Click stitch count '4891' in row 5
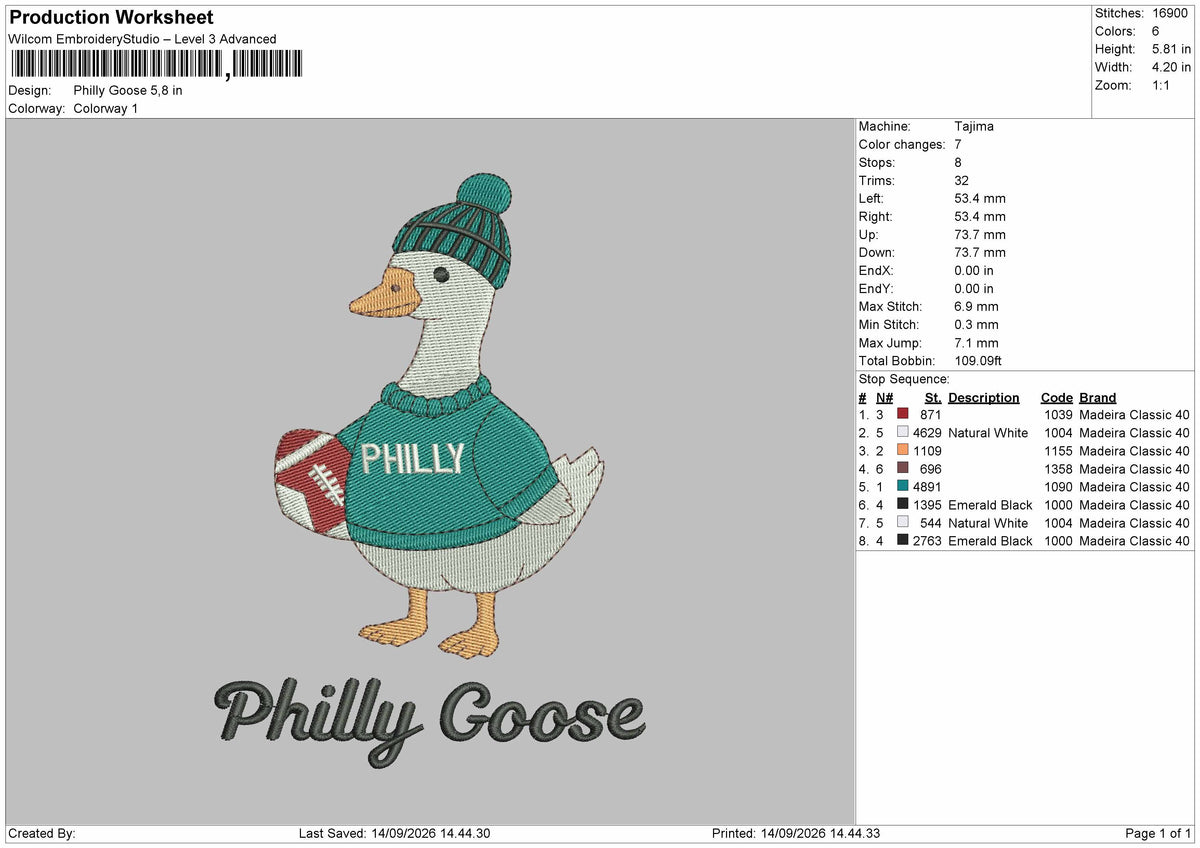Image resolution: width=1200 pixels, height=848 pixels. tap(927, 487)
